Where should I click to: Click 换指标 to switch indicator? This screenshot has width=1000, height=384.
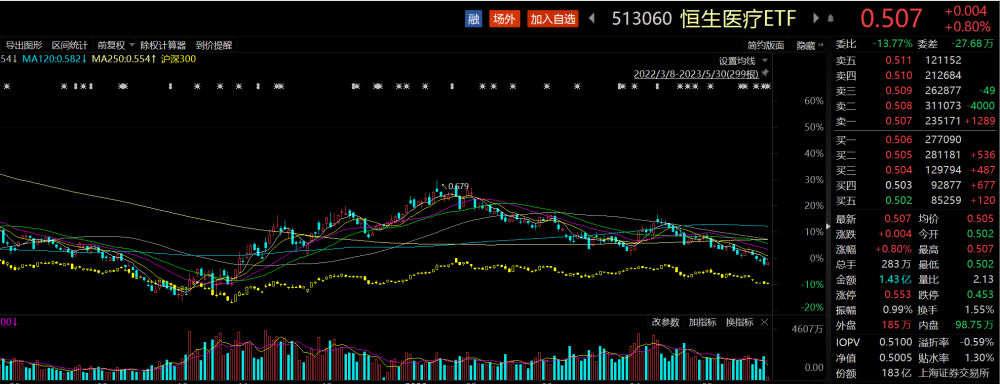click(740, 321)
